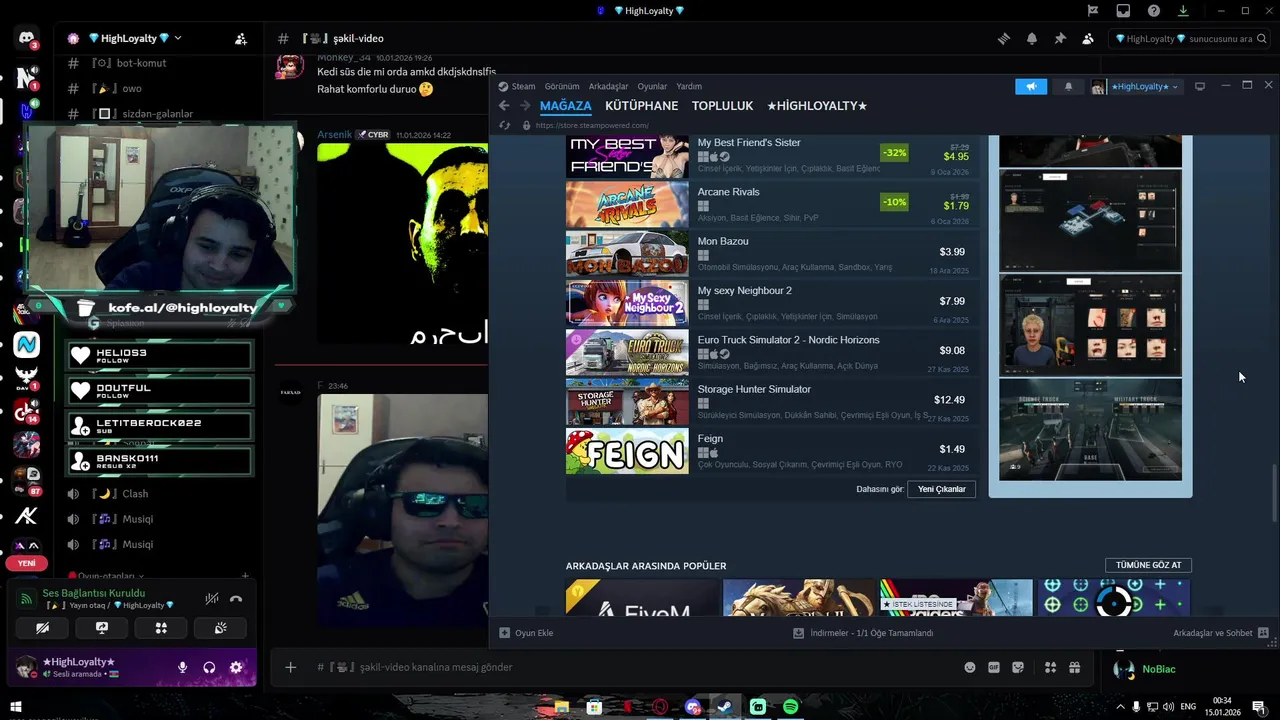Open Oyunlar menu in Steam
This screenshot has width=1280, height=720.
coord(652,87)
